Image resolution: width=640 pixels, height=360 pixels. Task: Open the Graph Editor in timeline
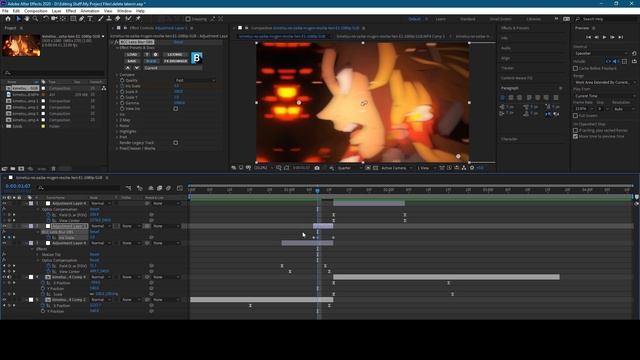point(180,188)
